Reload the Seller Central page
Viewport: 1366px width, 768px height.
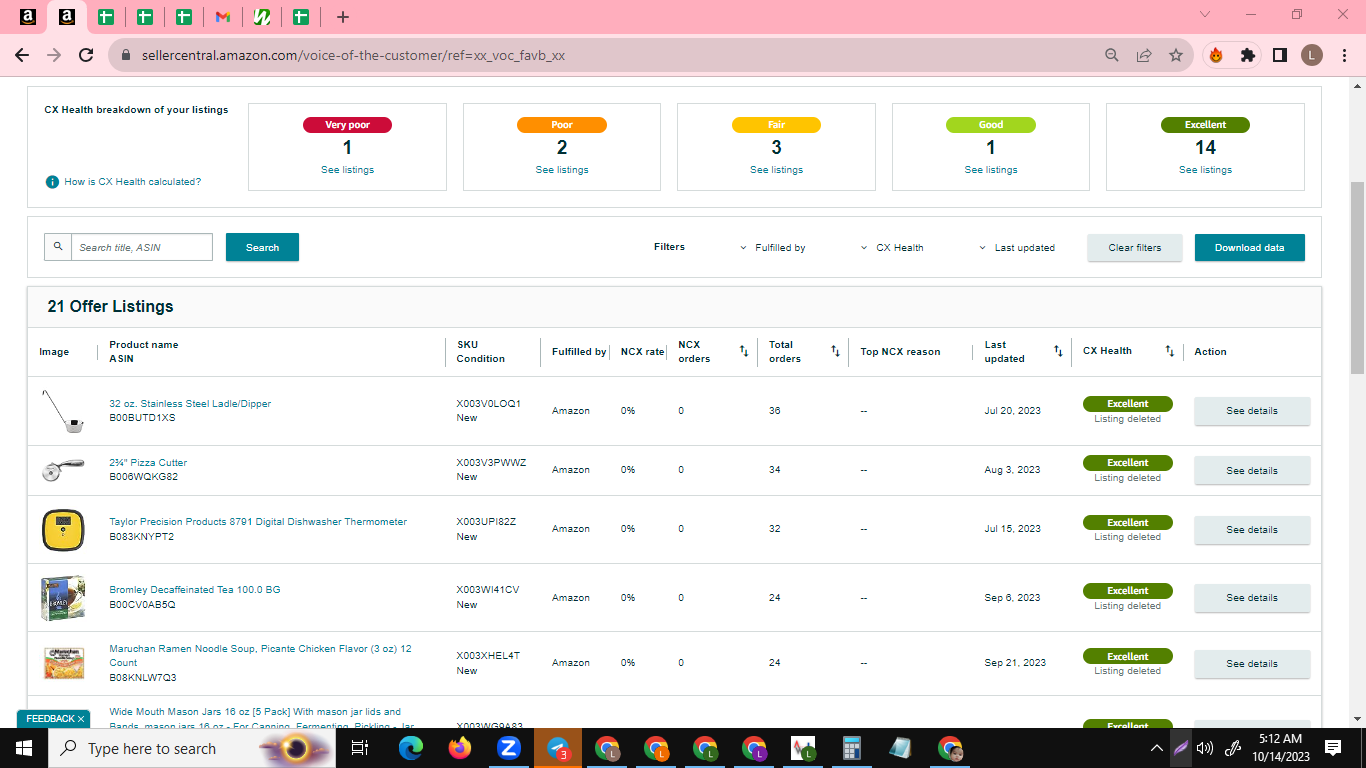tap(86, 55)
